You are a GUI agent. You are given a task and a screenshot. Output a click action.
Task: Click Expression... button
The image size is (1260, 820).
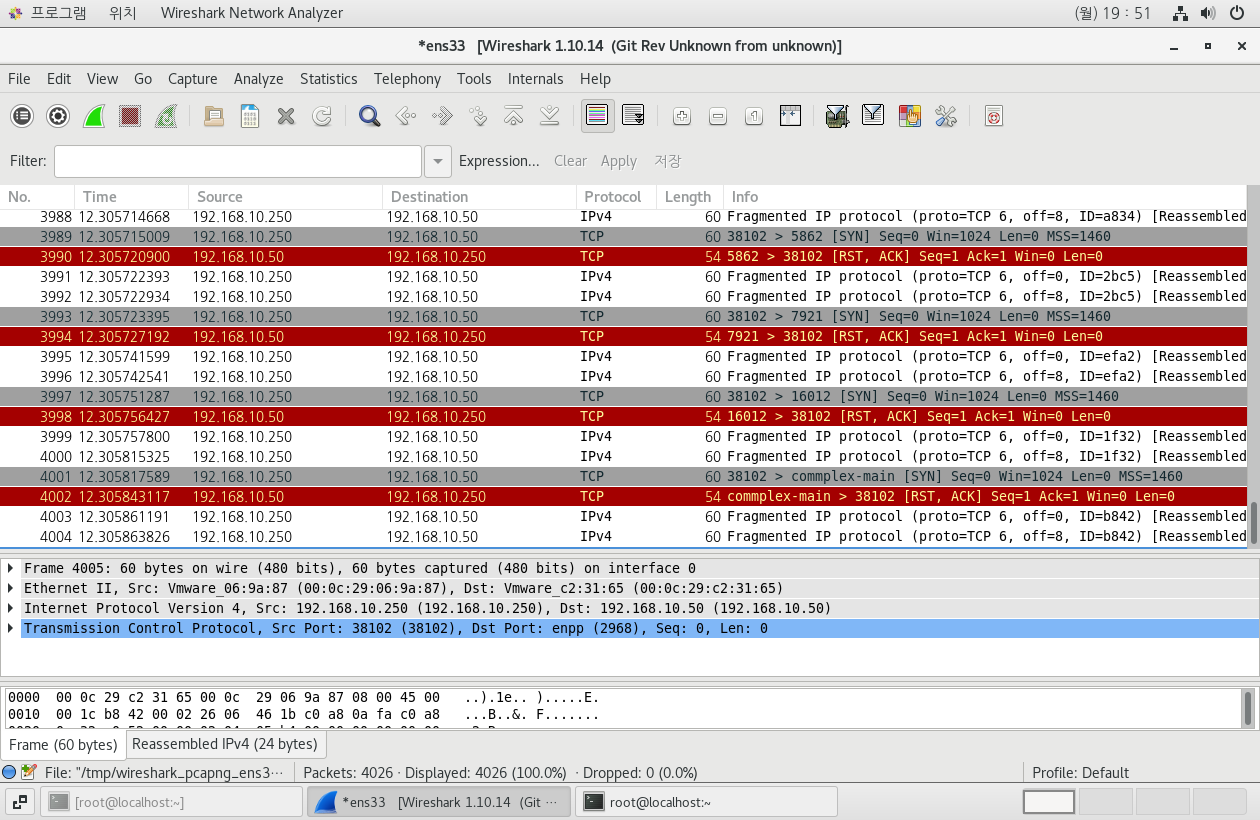click(x=499, y=161)
